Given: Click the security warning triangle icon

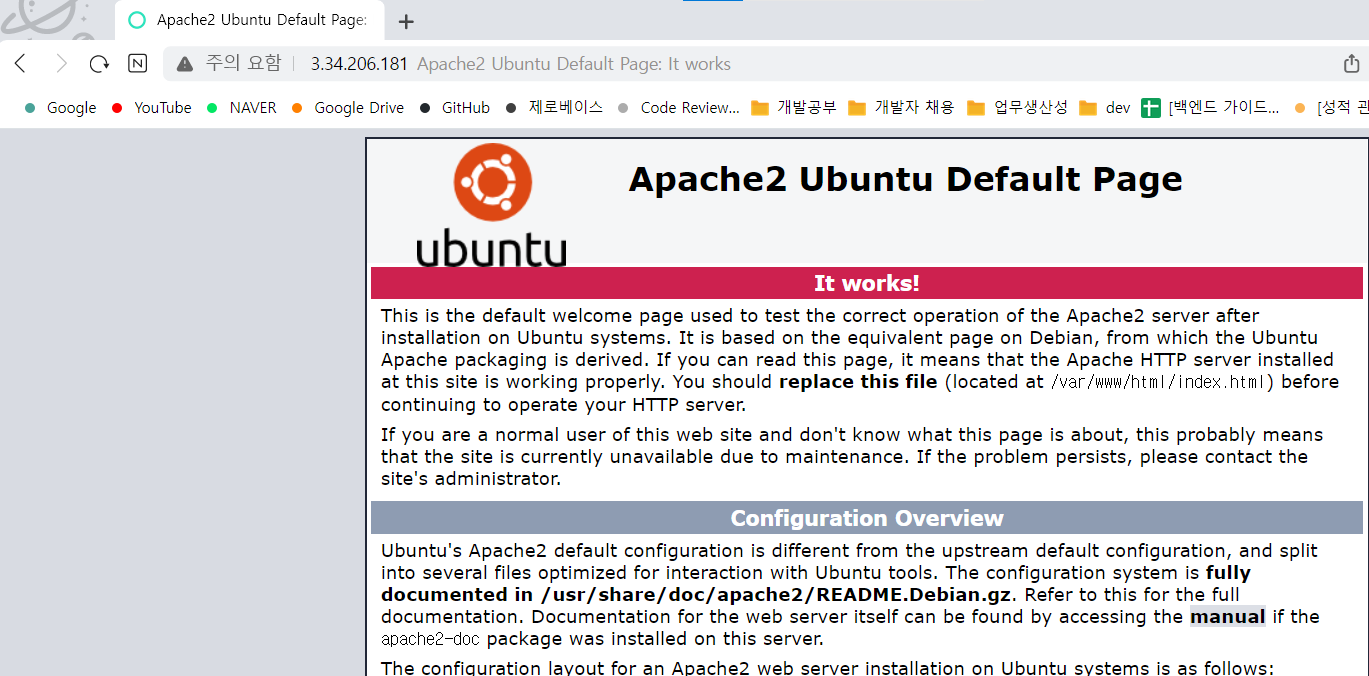Looking at the screenshot, I should (x=185, y=64).
